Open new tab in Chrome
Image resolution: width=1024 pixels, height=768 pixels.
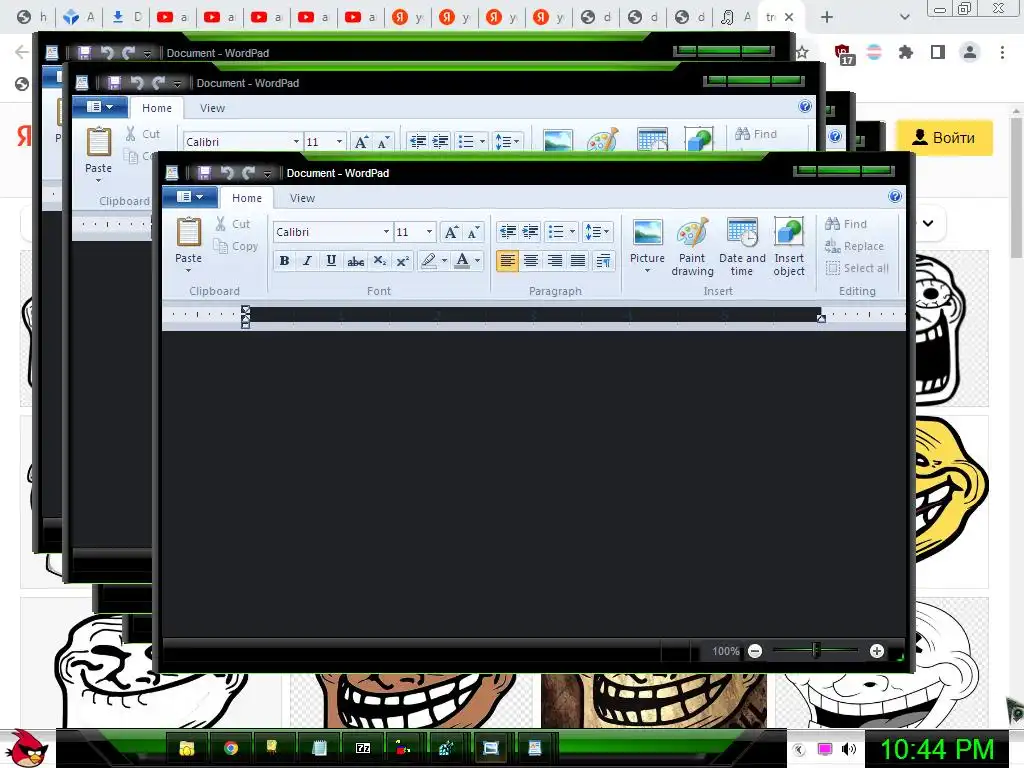[x=827, y=17]
